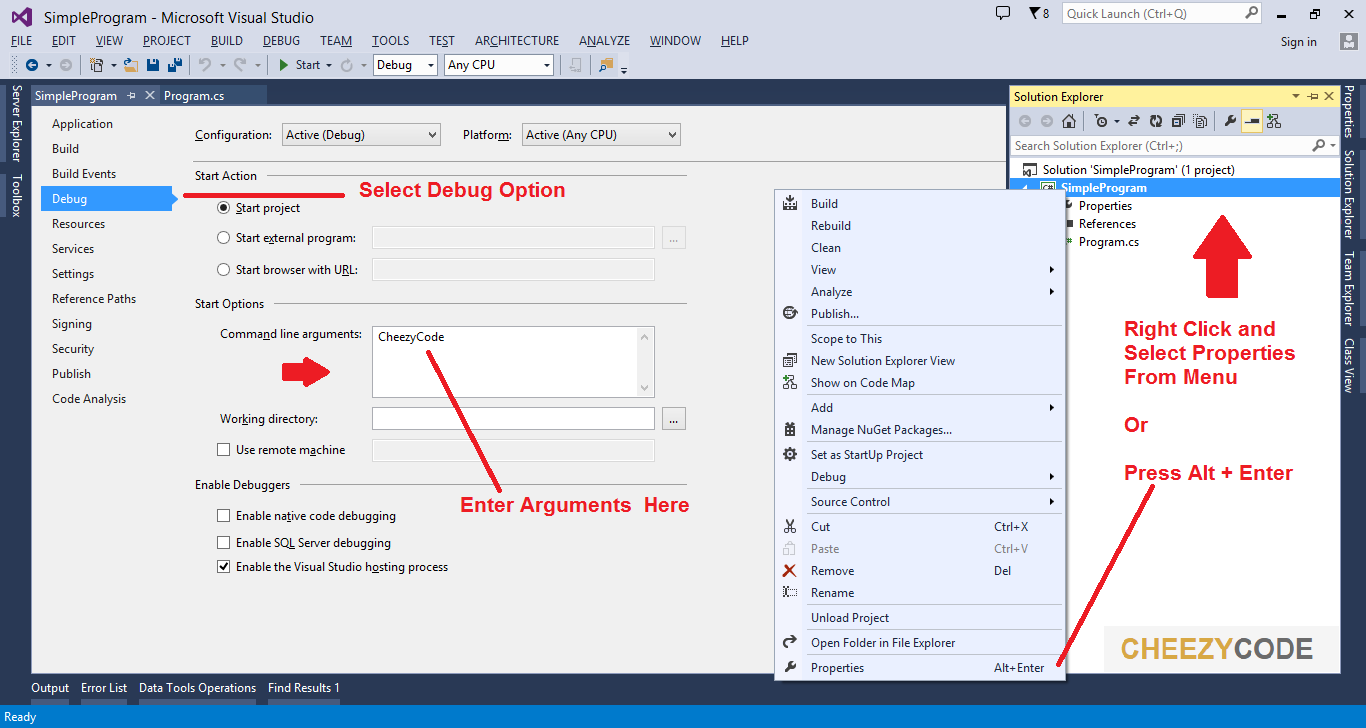Click the Find in Files toolbar icon
Image resolution: width=1366 pixels, height=728 pixels.
pyautogui.click(x=605, y=65)
